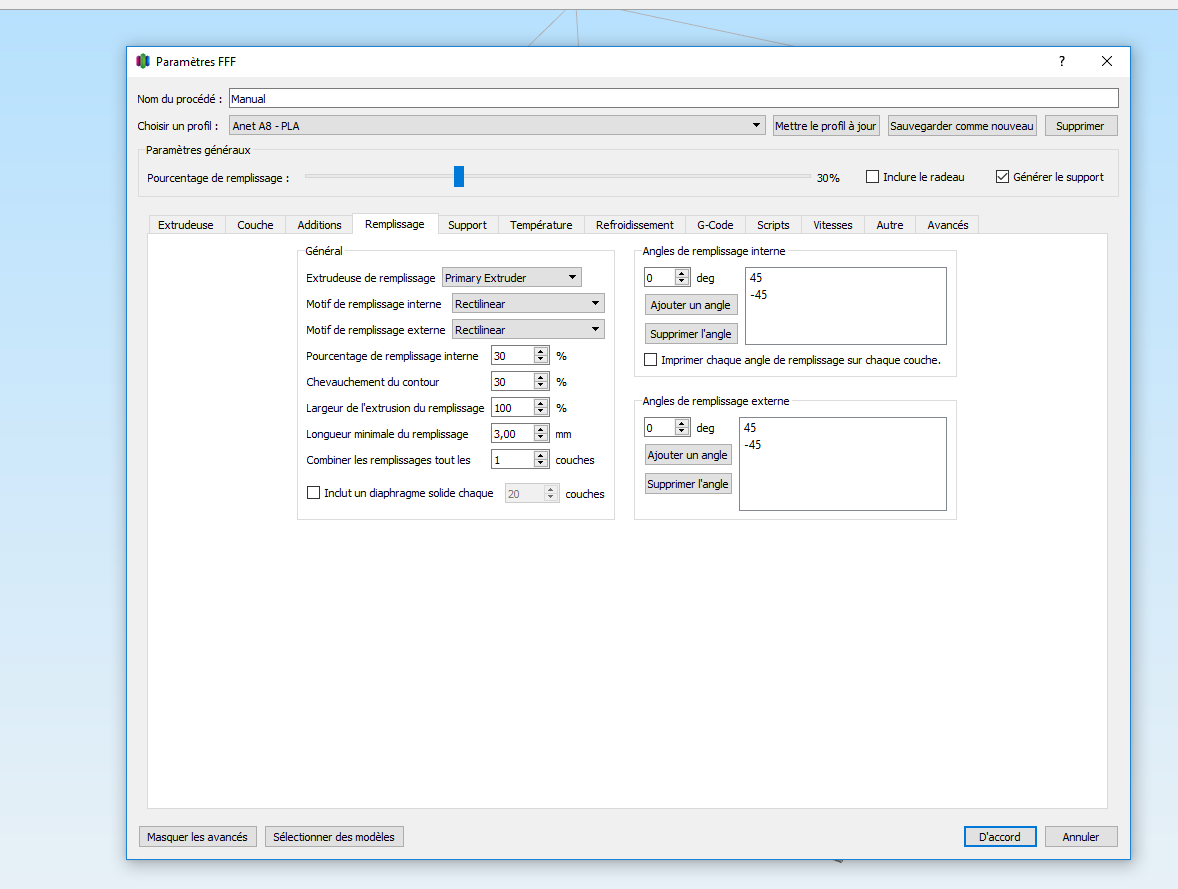Screen dimensions: 1178x889
Task: Toggle Inclut un diaphragme solide chaque checkbox
Action: click(313, 493)
